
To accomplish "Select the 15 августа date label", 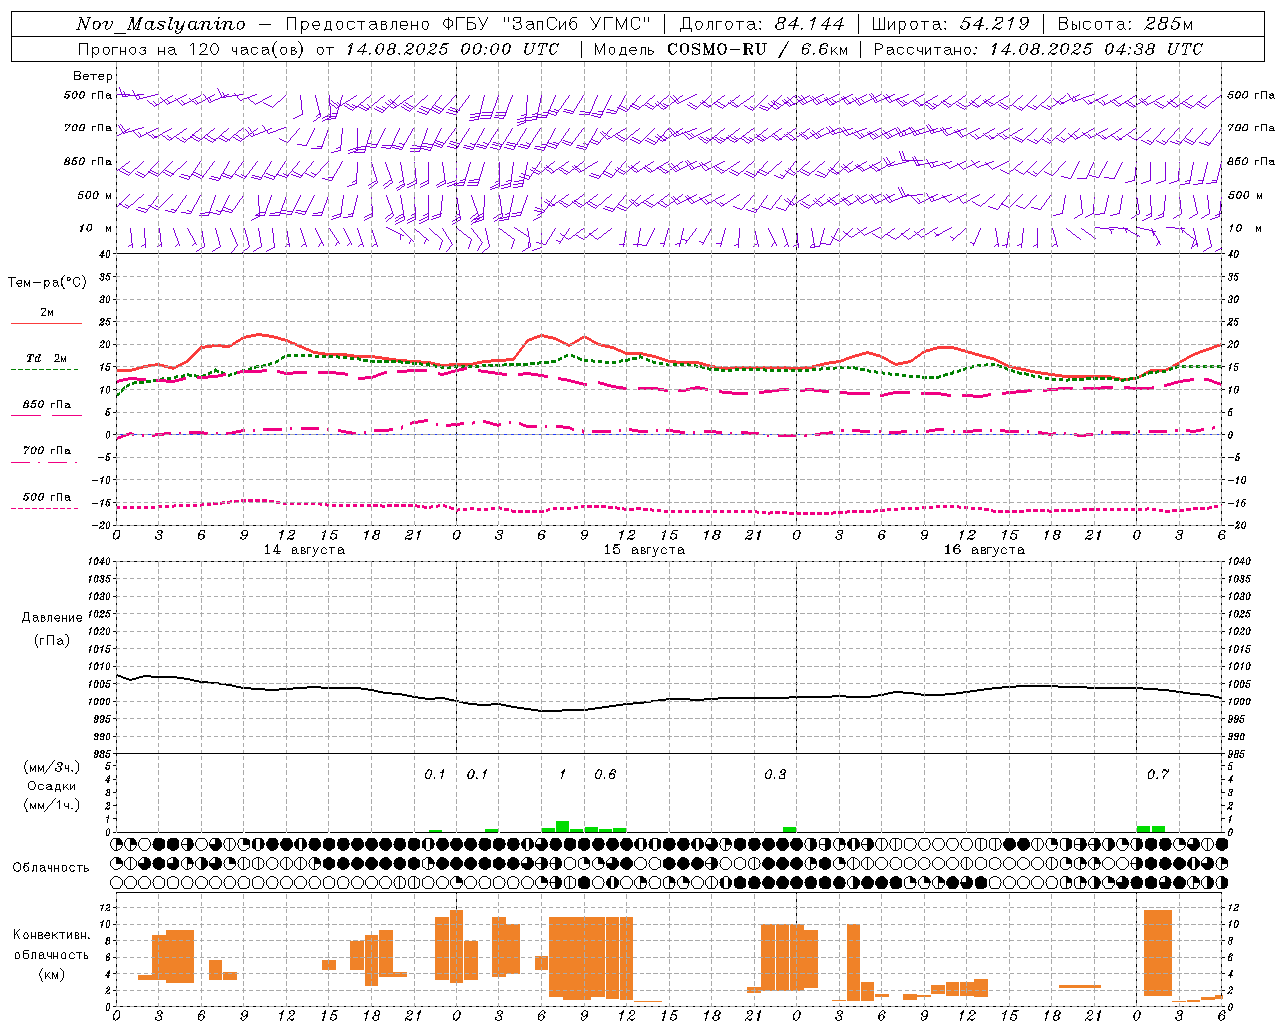I will pyautogui.click(x=644, y=550).
